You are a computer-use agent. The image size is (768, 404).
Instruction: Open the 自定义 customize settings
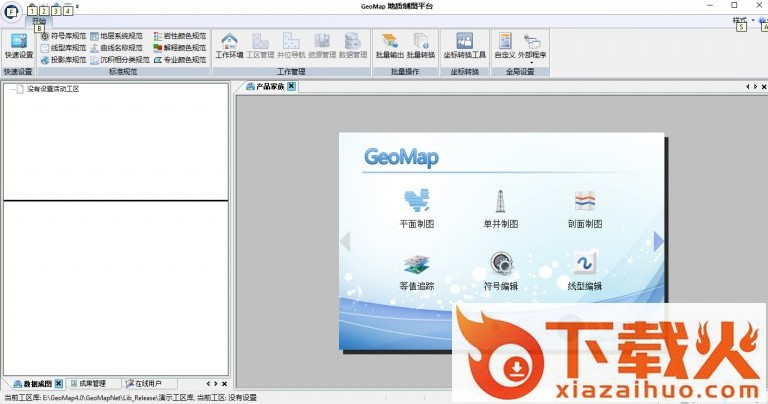pos(504,46)
